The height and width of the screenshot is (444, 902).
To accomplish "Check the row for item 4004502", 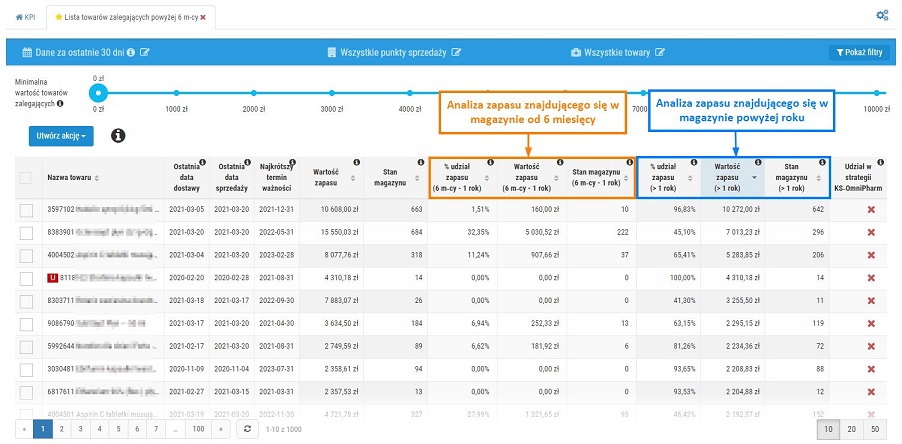I will pos(26,255).
